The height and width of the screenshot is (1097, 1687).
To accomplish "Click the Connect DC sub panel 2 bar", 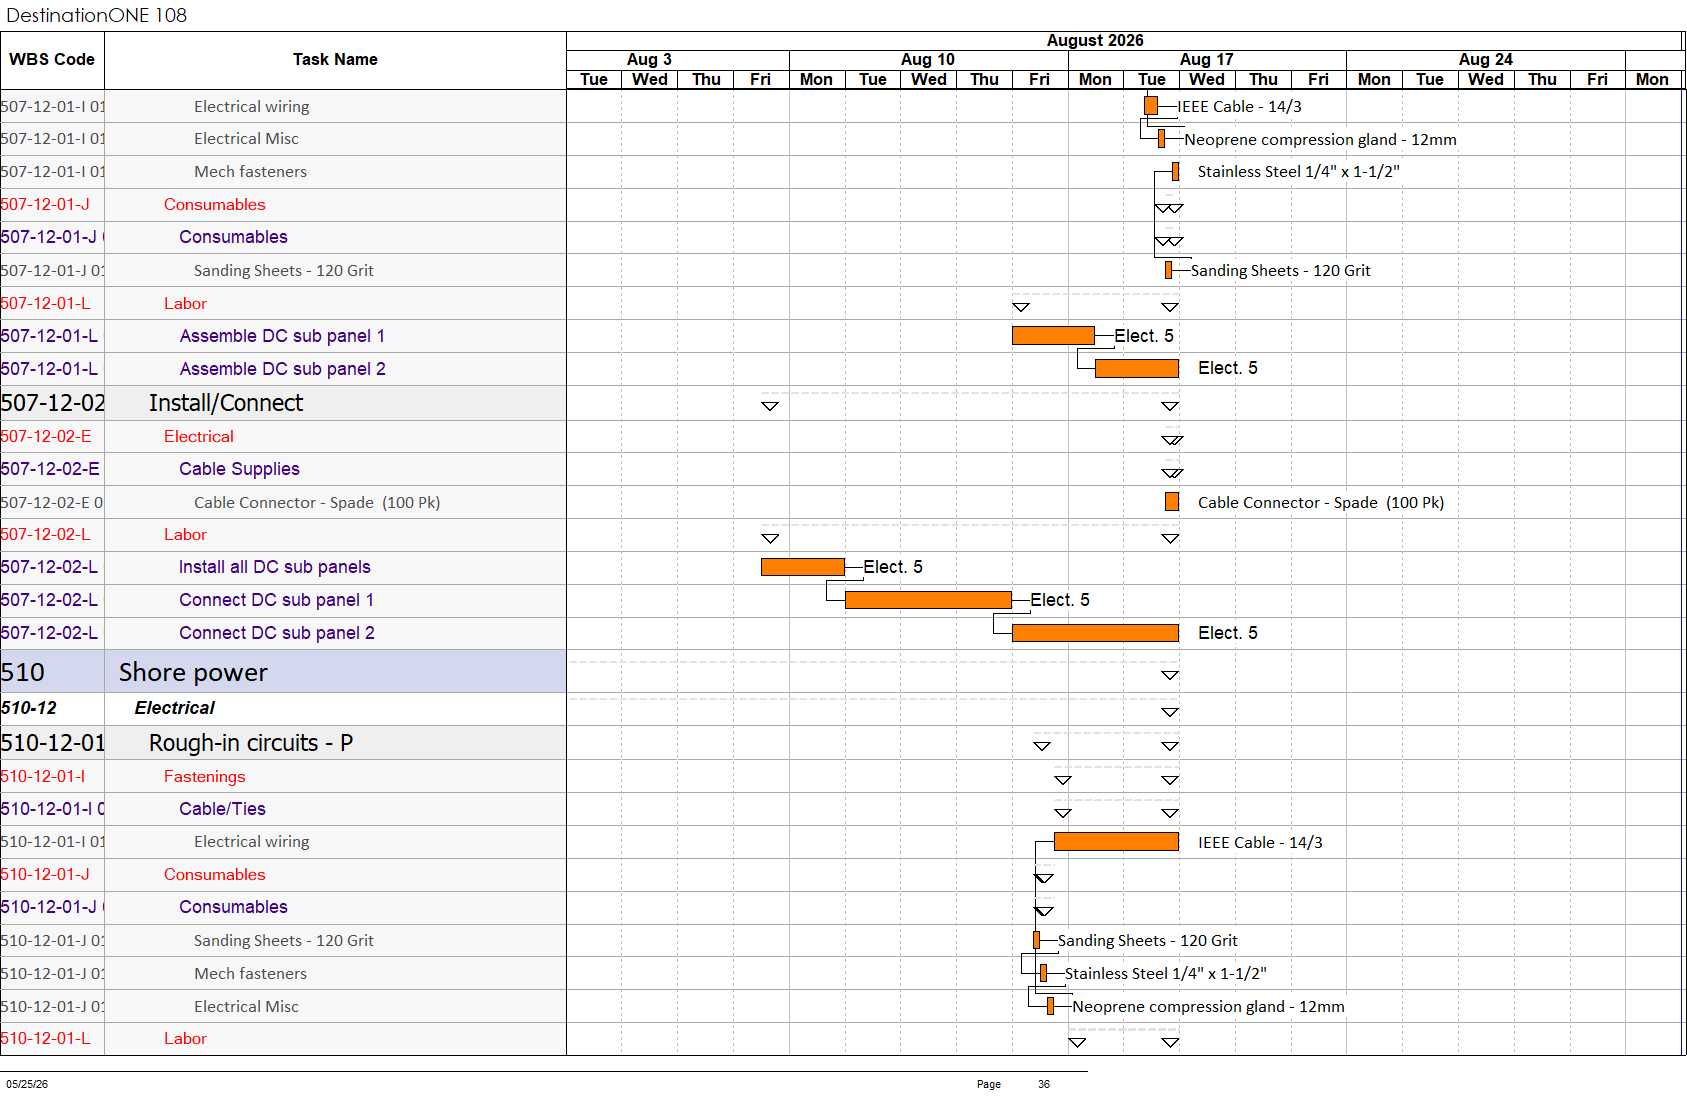I will tap(1095, 633).
